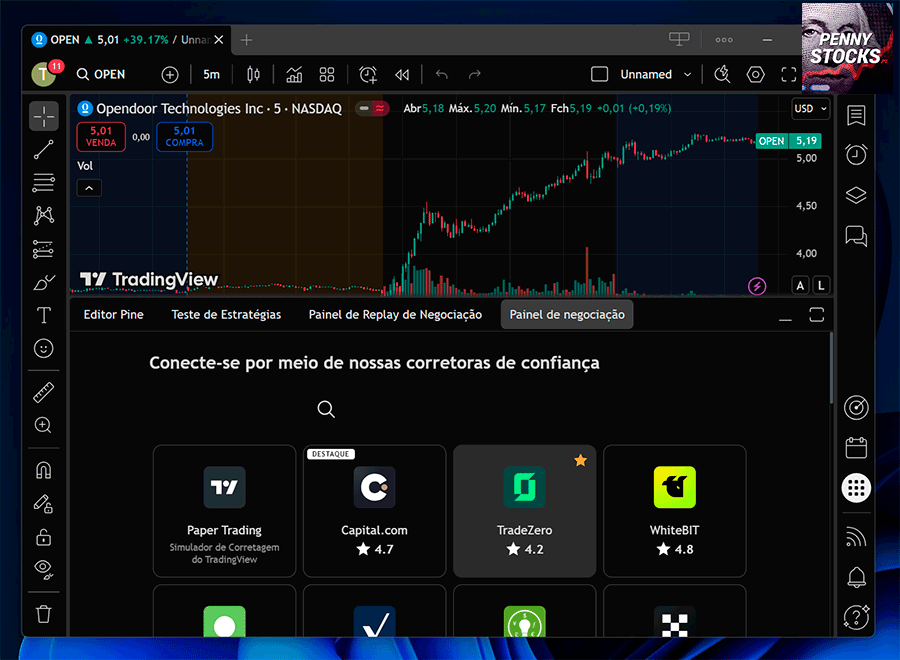900x660 pixels.
Task: Open the OPEN symbol search field
Action: point(102,75)
